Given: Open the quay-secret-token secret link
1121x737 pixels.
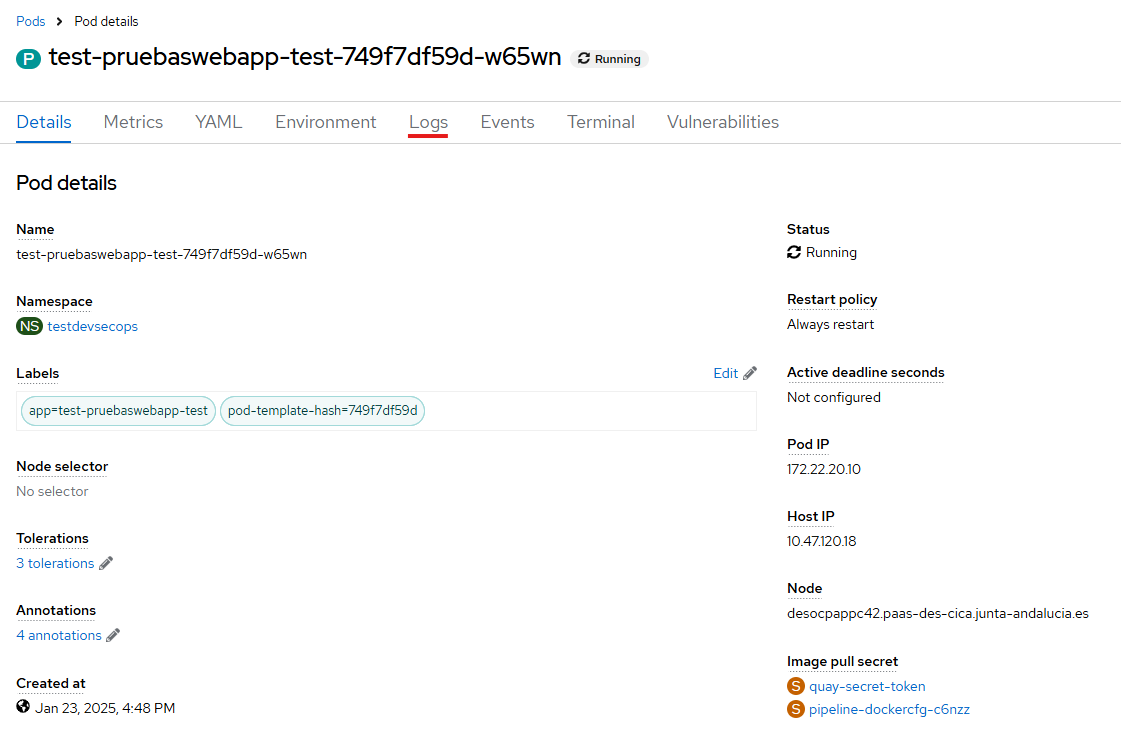Looking at the screenshot, I should click(867, 686).
